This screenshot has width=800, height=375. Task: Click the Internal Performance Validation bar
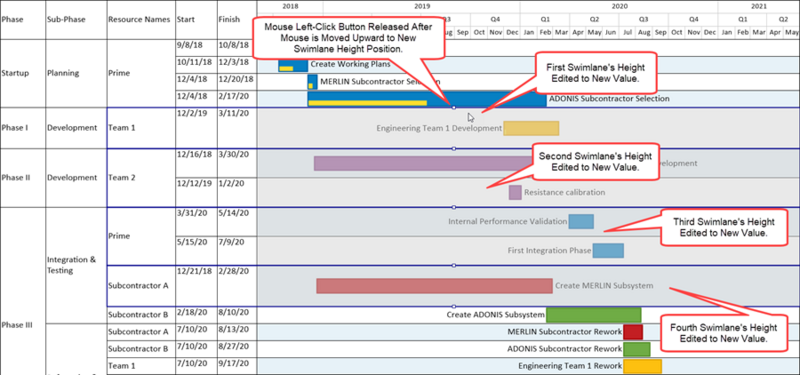pyautogui.click(x=581, y=221)
